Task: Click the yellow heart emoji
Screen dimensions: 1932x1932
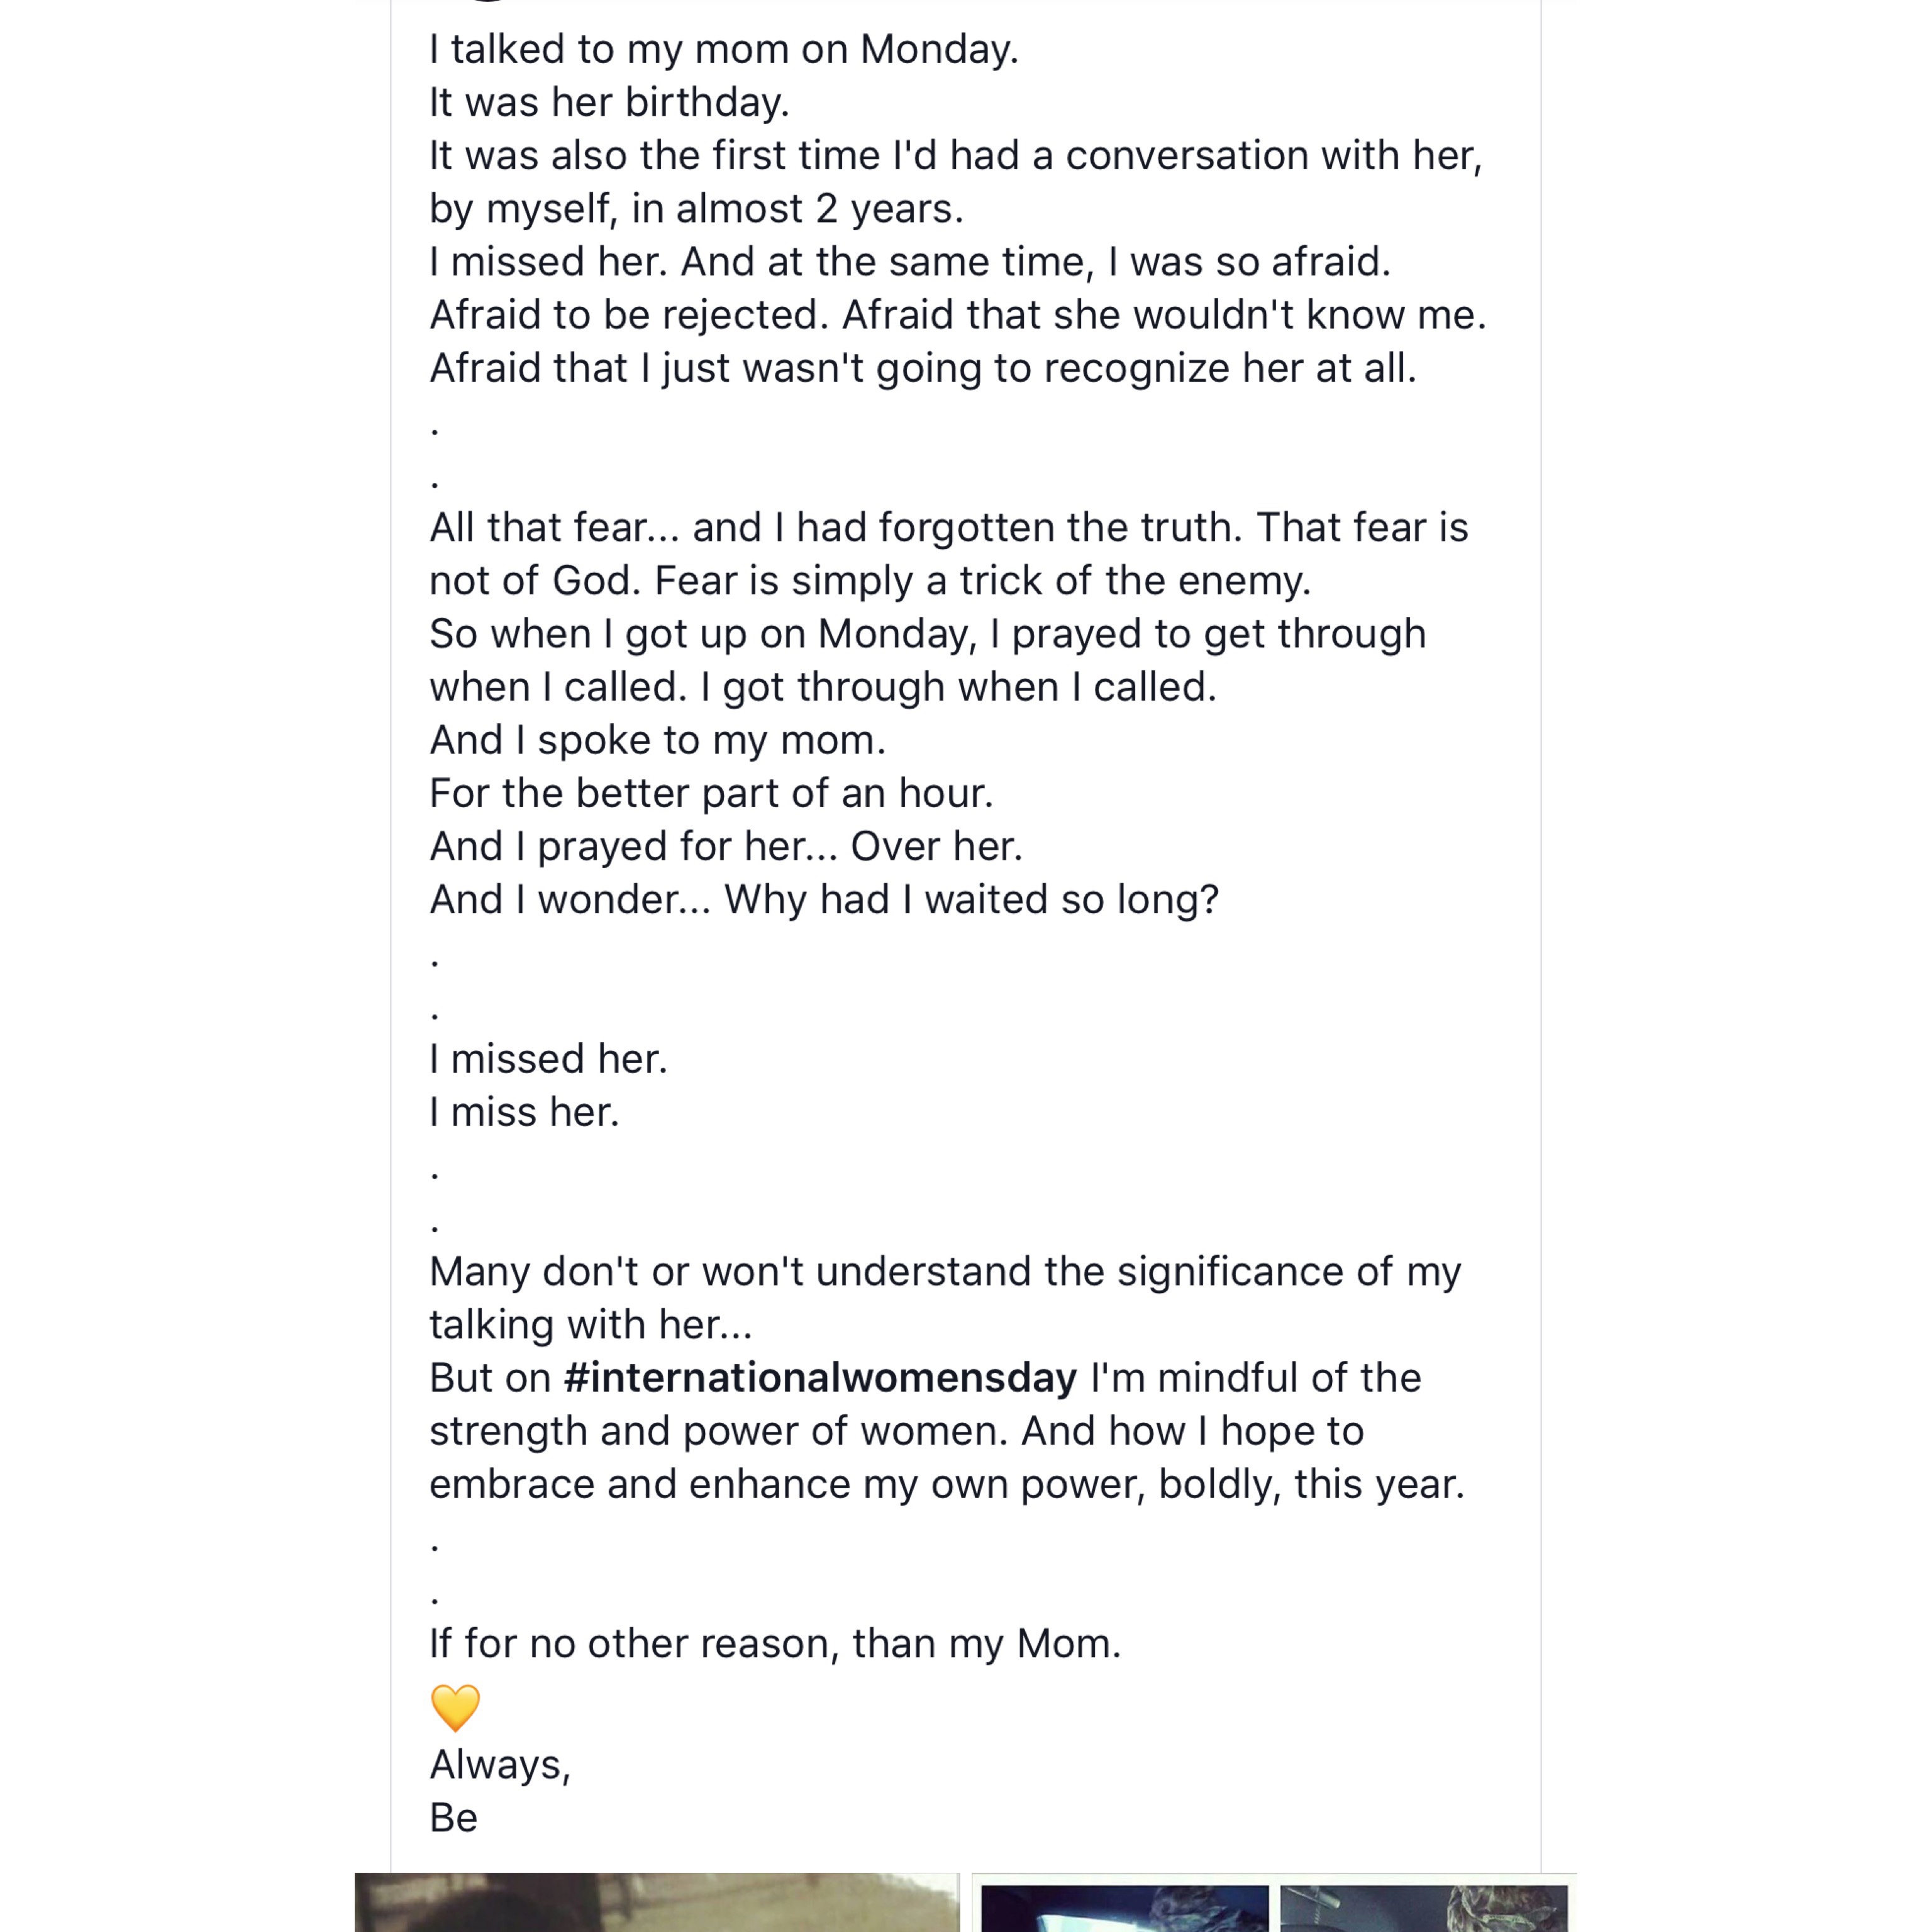Action: coord(456,1707)
